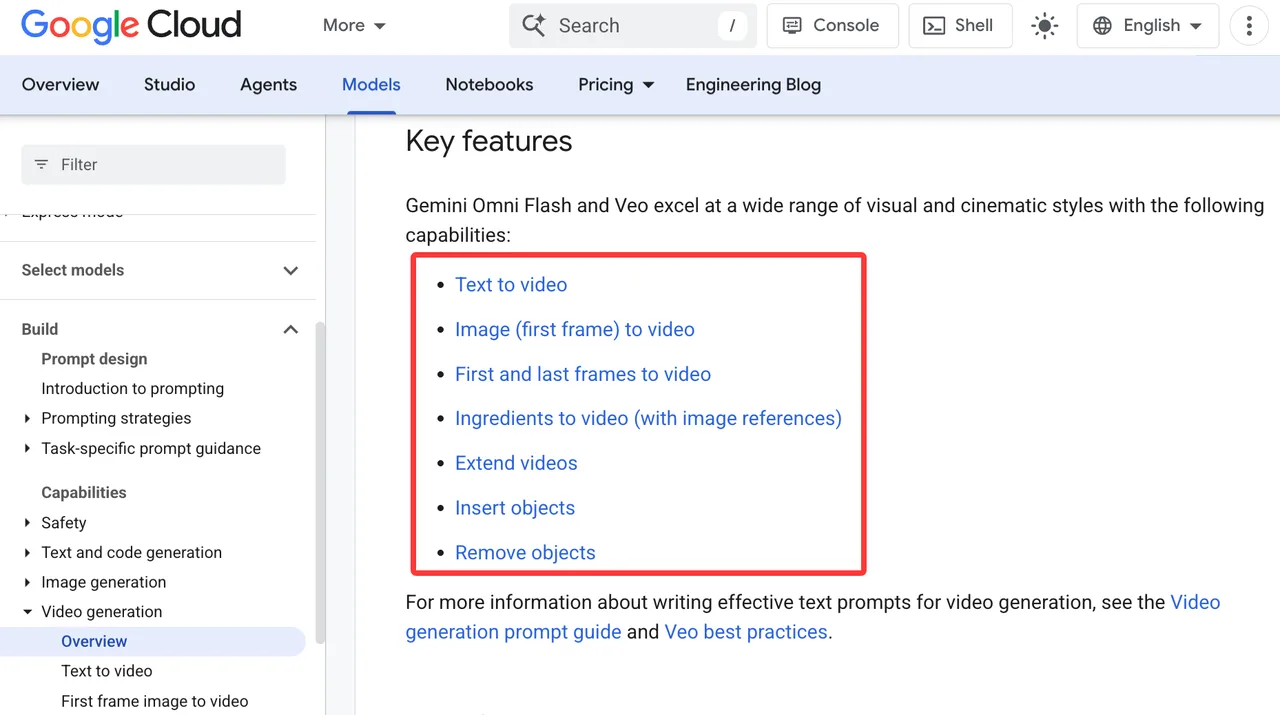Open the Text to video link

coord(511,285)
